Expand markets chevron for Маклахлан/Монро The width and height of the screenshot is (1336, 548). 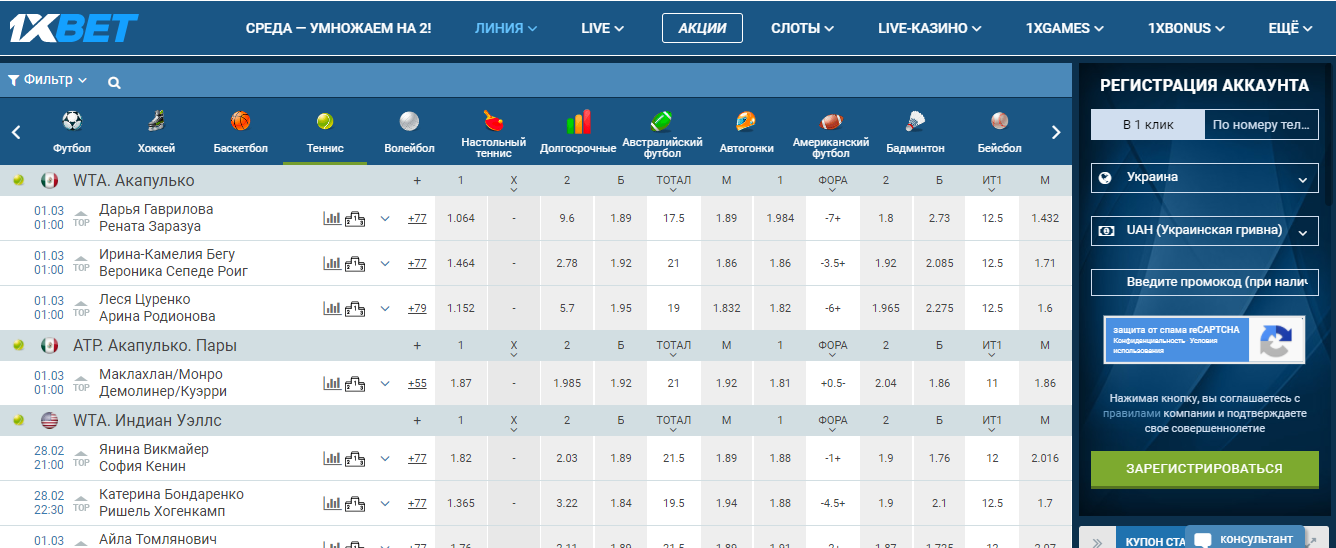click(x=385, y=383)
